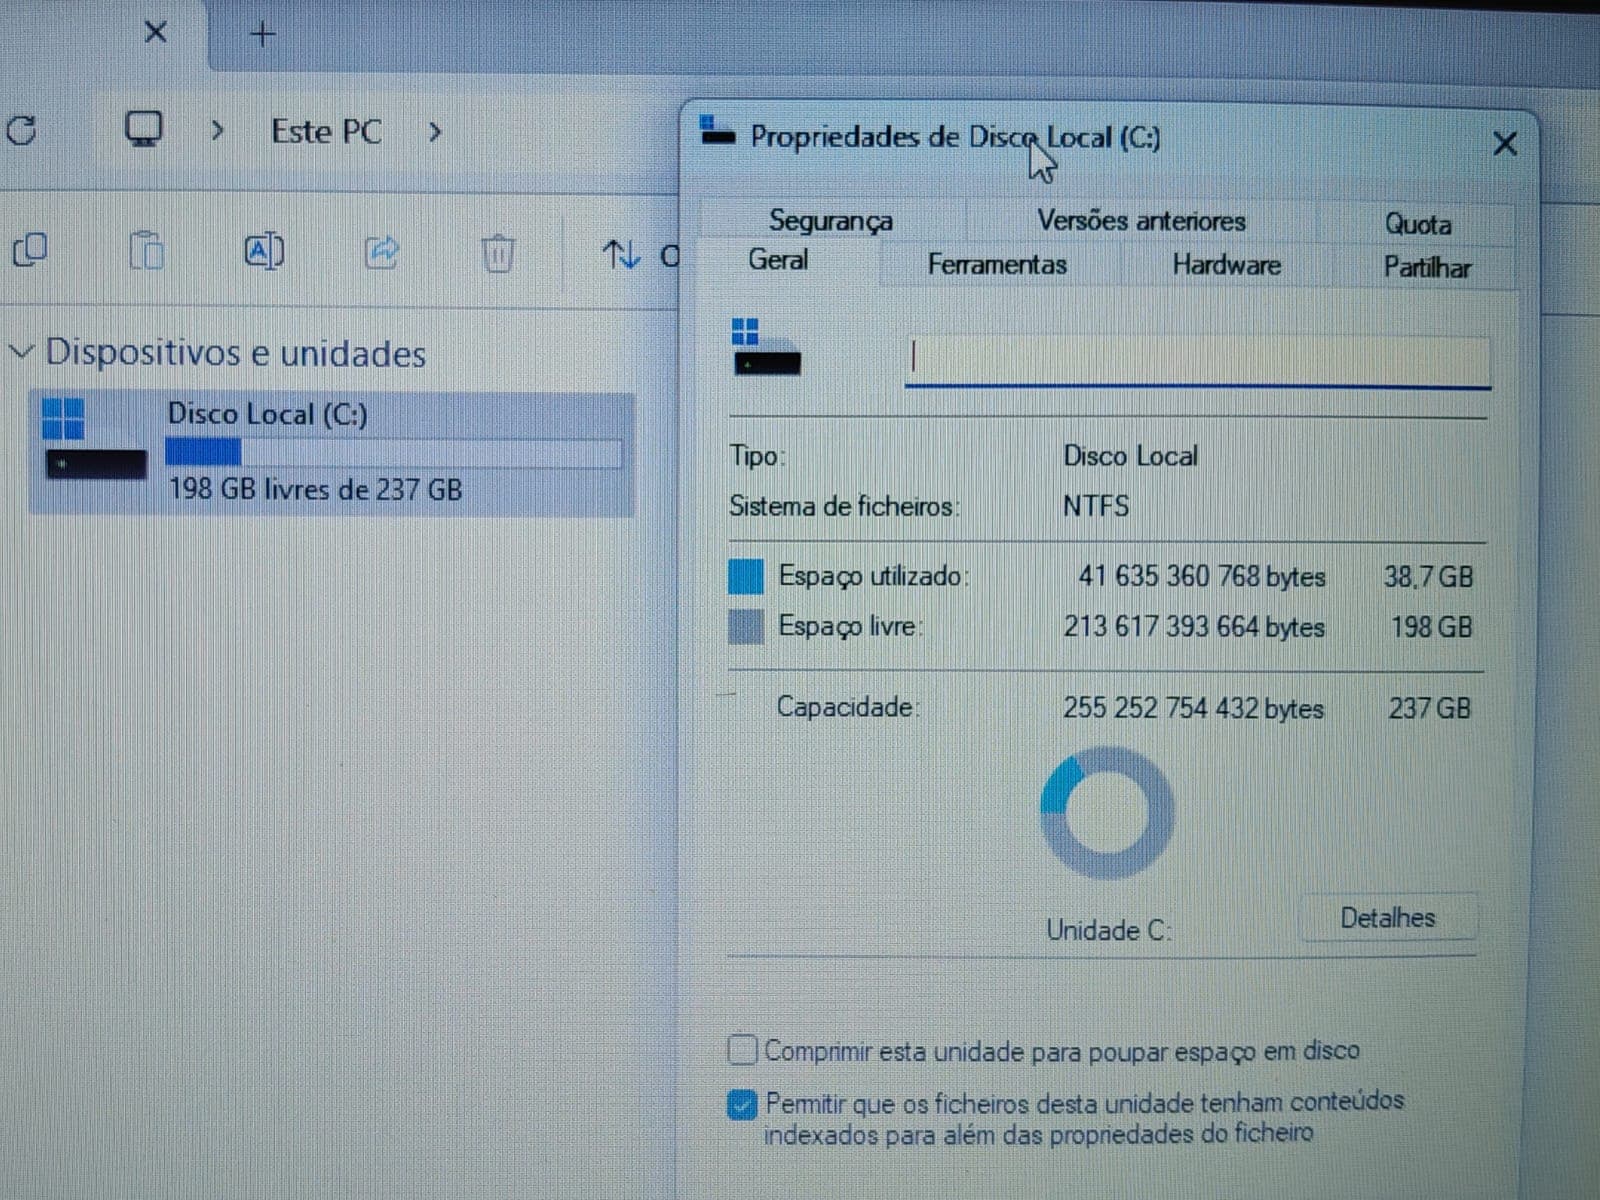Uncheck Permitir que os ficheiros indexing checkbox
The image size is (1600, 1200).
[x=742, y=1104]
